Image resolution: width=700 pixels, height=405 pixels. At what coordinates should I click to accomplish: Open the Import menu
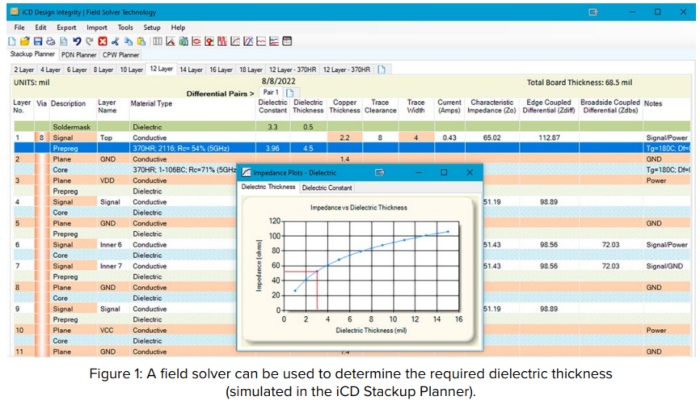click(x=97, y=27)
